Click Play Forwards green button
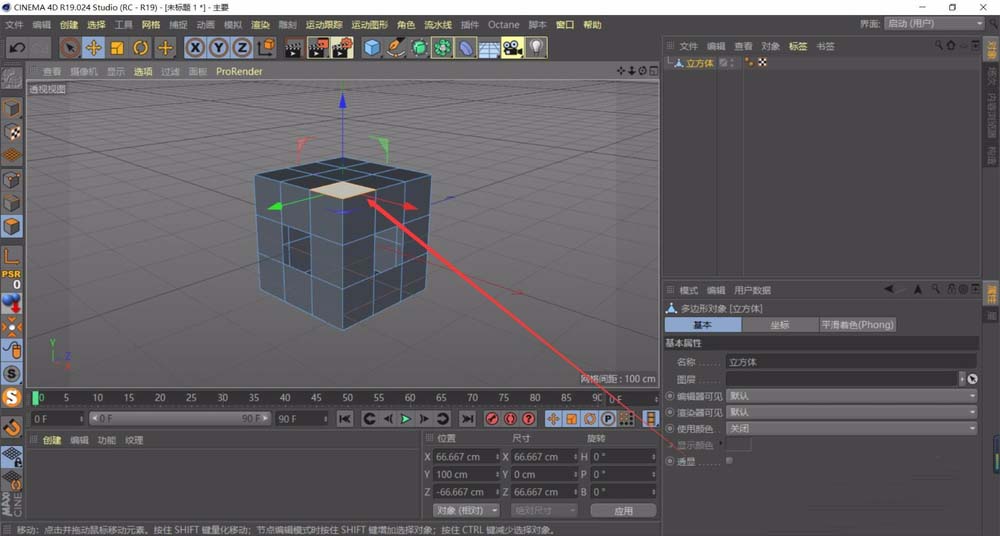Image resolution: width=1000 pixels, height=536 pixels. tap(406, 419)
